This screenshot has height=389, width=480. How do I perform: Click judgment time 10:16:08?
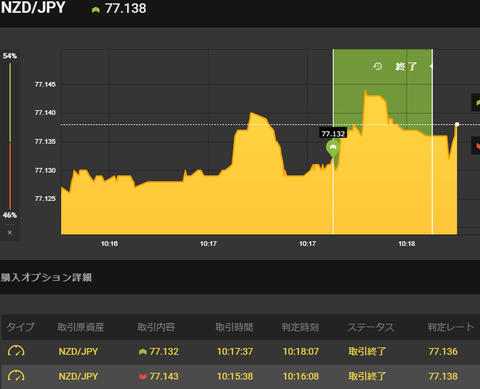point(301,376)
